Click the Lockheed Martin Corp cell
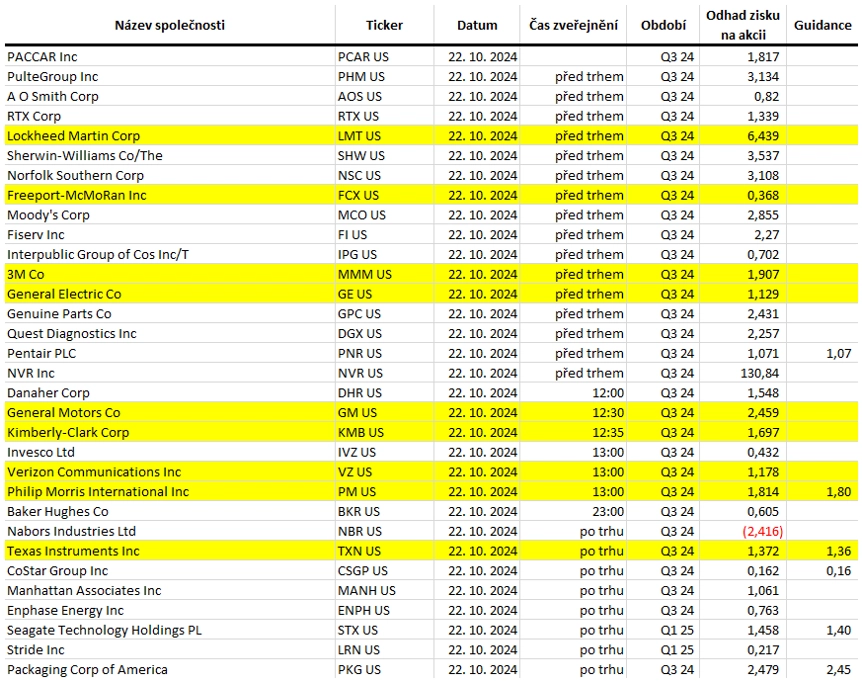This screenshot has width=862, height=683. [170, 136]
